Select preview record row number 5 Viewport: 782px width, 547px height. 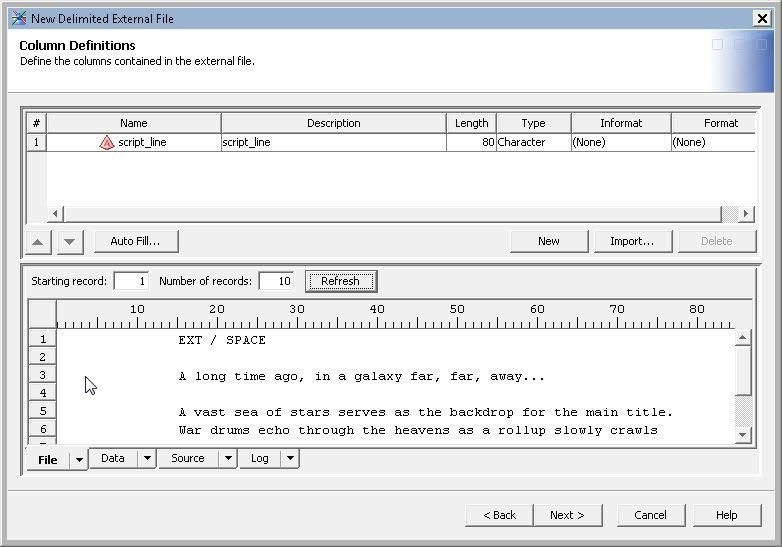pyautogui.click(x=43, y=411)
